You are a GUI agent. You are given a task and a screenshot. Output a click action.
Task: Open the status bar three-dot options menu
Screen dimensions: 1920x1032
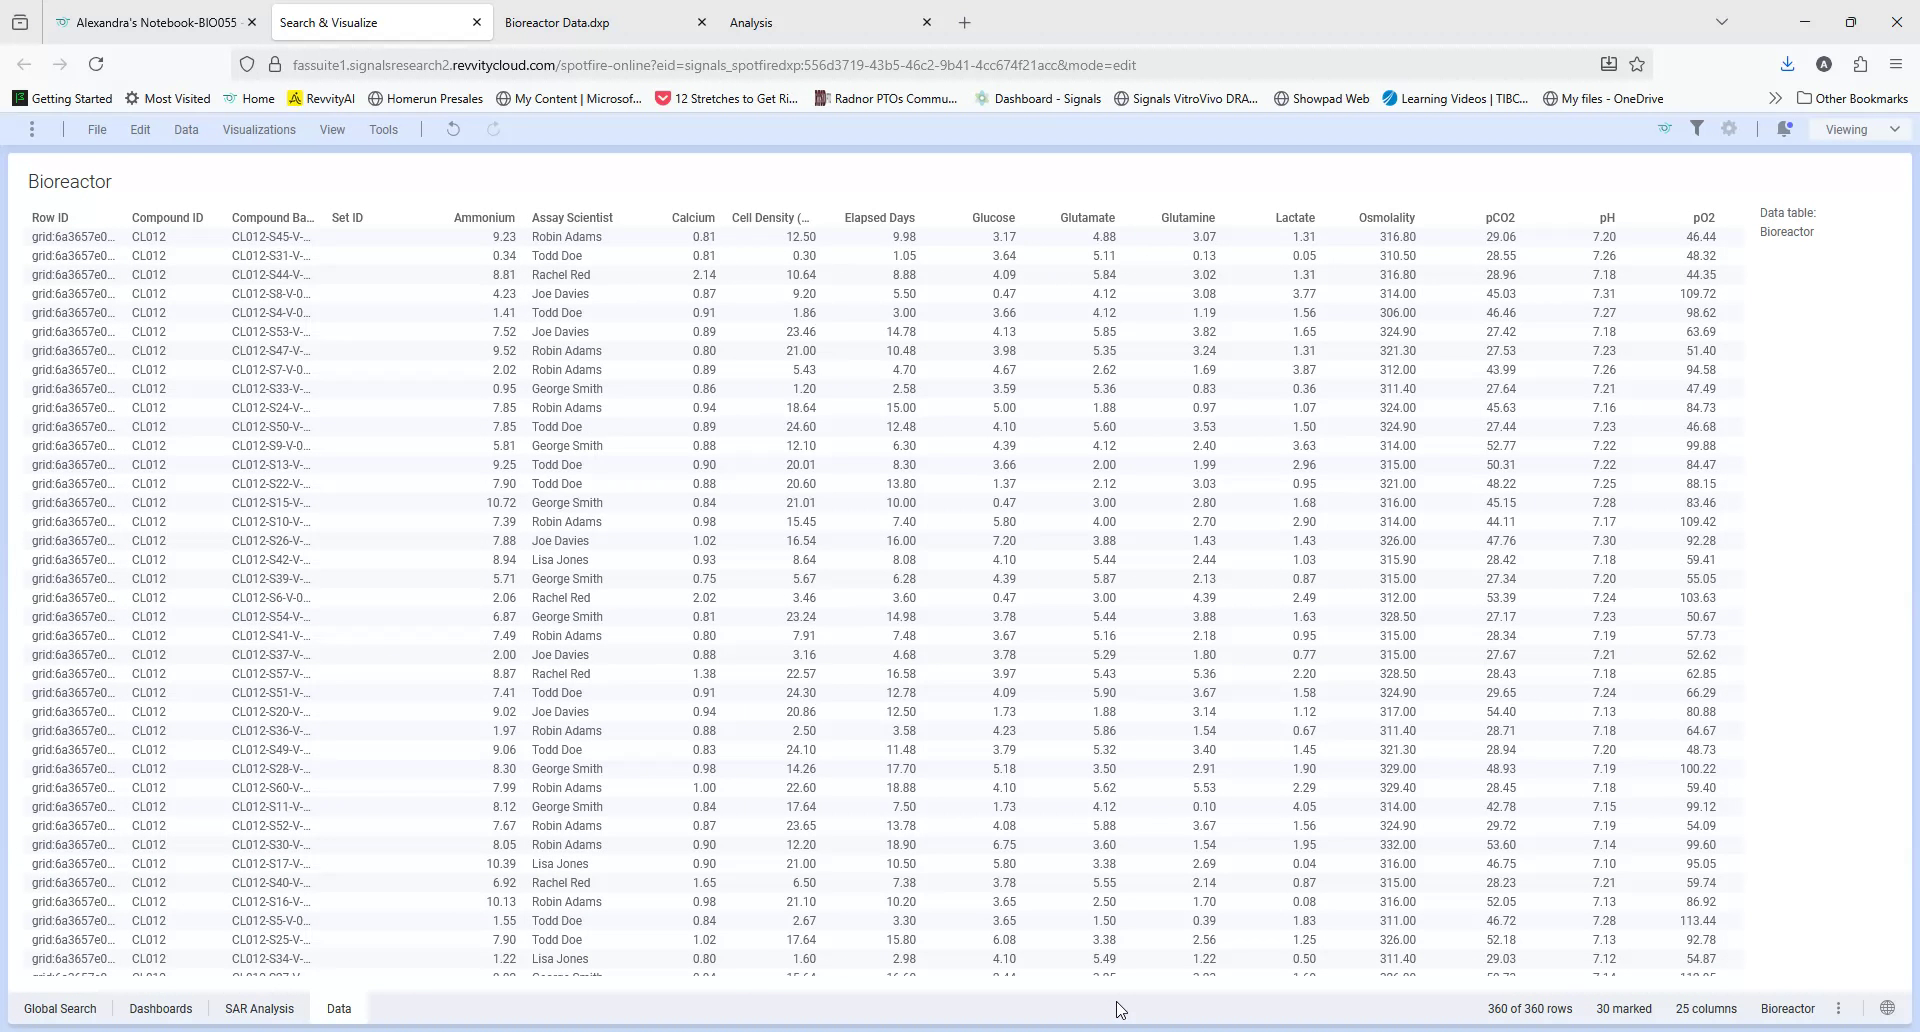coord(1838,1008)
